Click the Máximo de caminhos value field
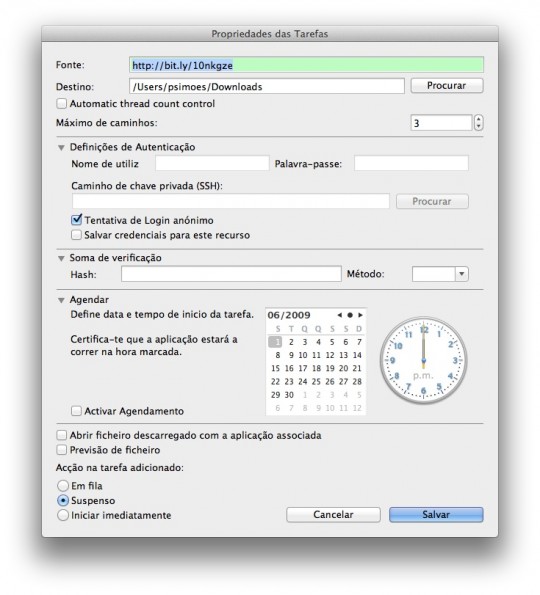 point(441,123)
